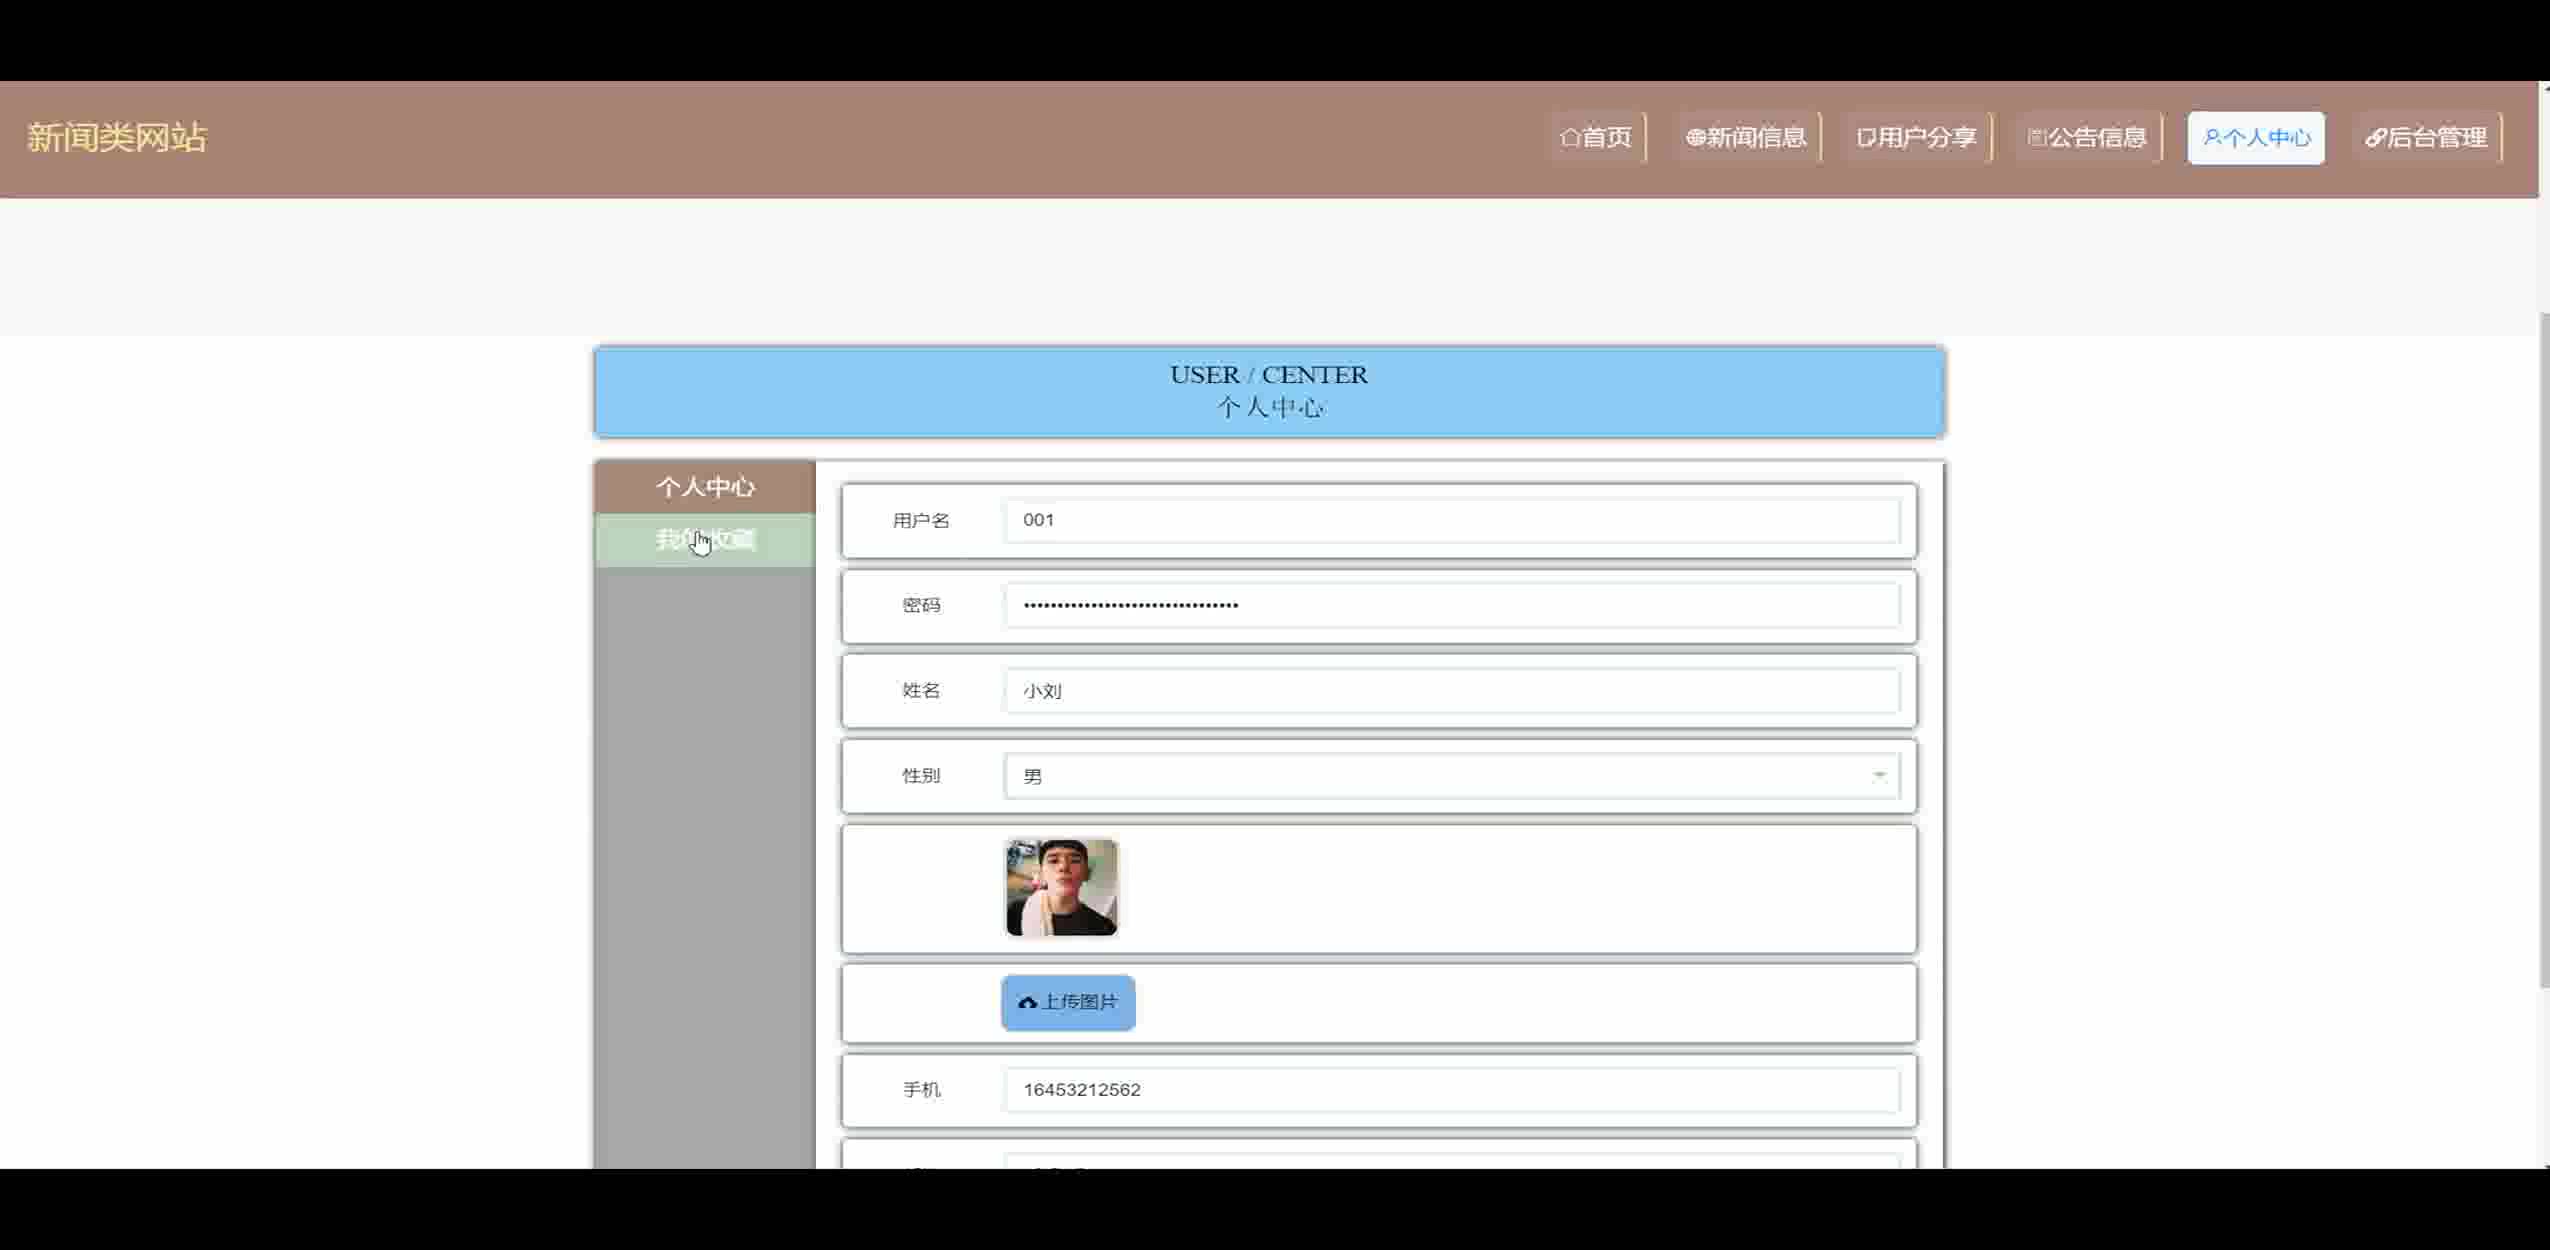Click the globe icon beside 新闻信息
Viewport: 2550px width, 1250px height.
coord(1695,138)
